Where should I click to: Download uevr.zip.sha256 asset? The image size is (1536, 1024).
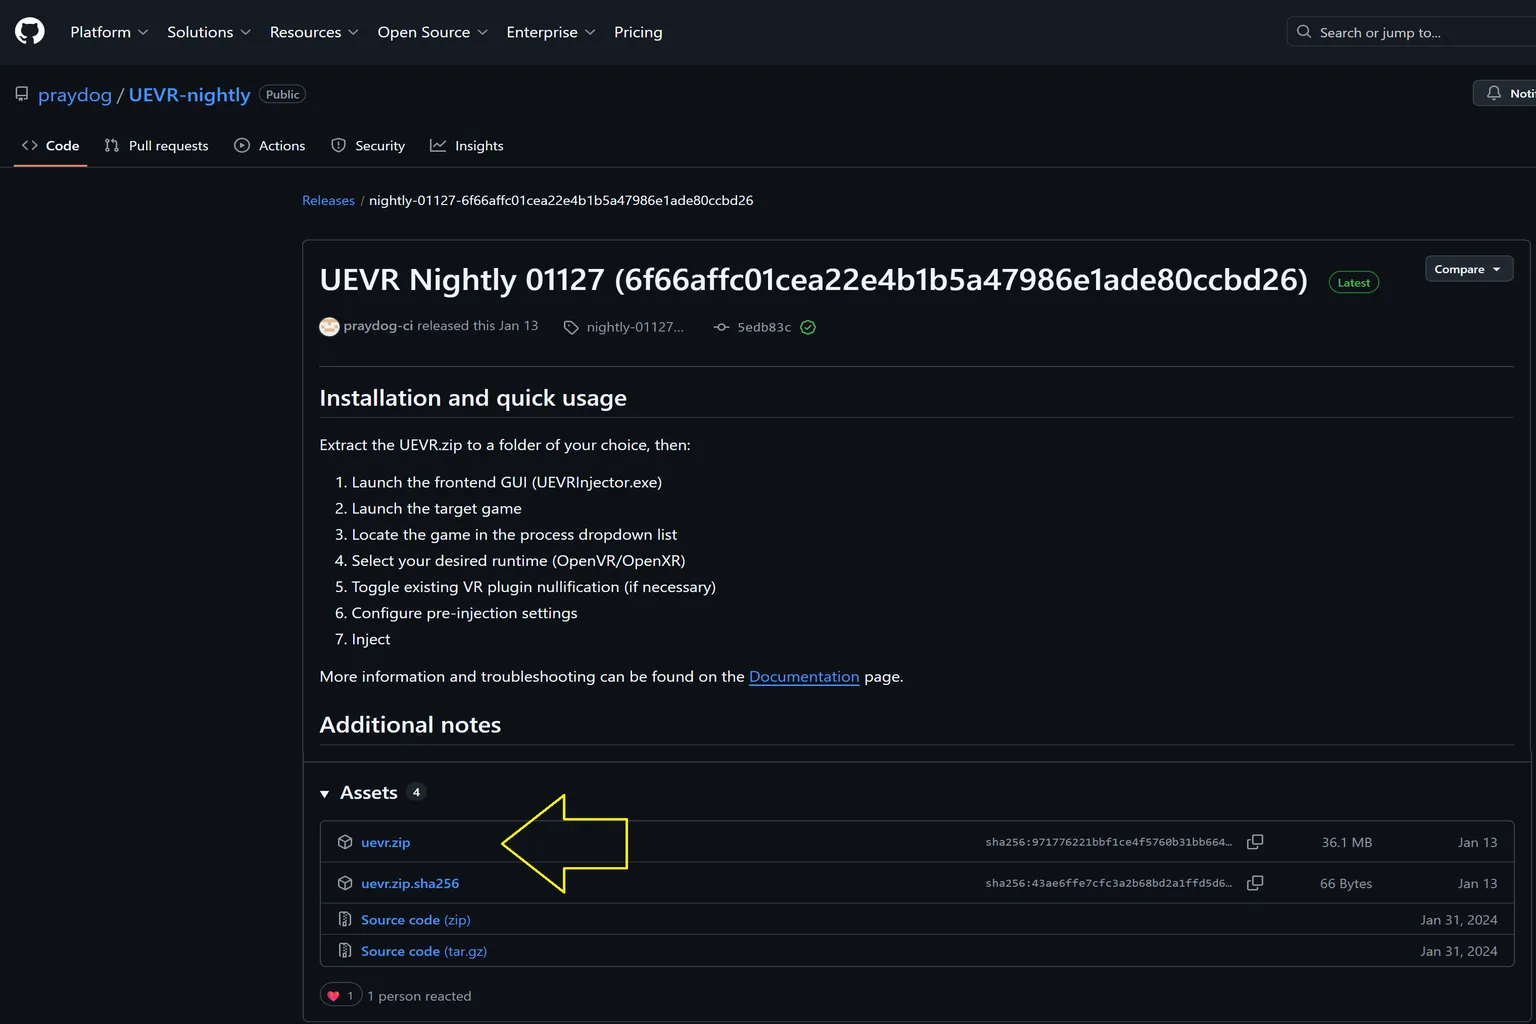point(410,883)
